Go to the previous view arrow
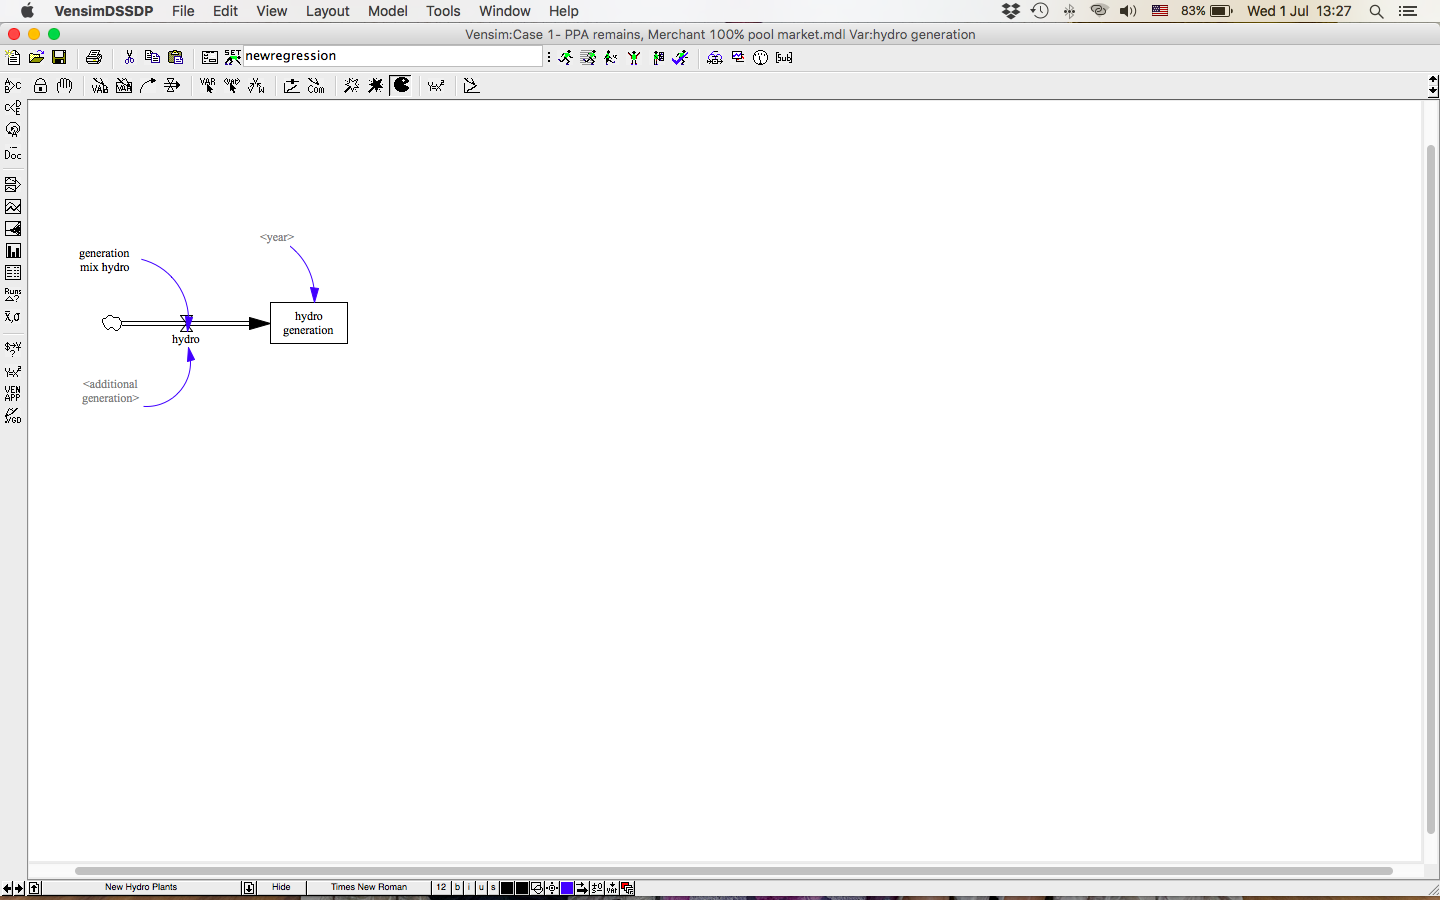 coord(8,888)
